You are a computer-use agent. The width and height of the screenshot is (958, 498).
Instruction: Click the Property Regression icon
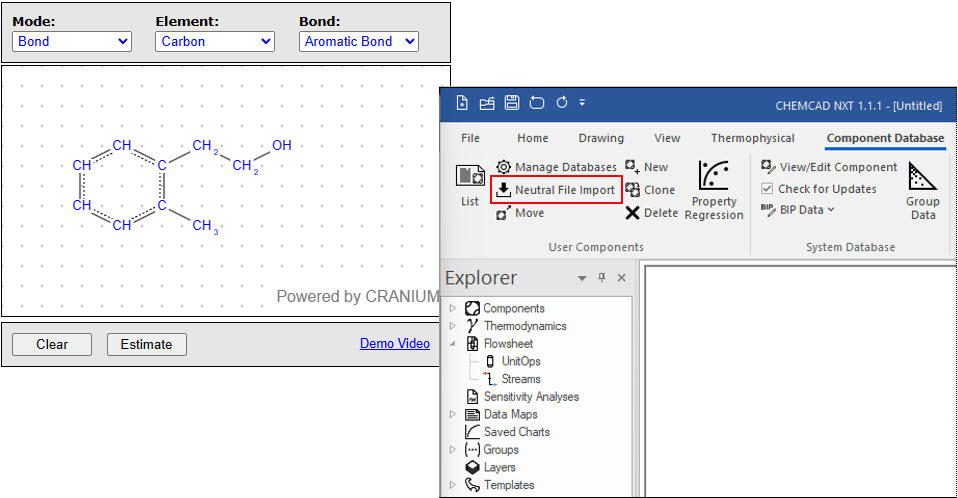coord(714,177)
